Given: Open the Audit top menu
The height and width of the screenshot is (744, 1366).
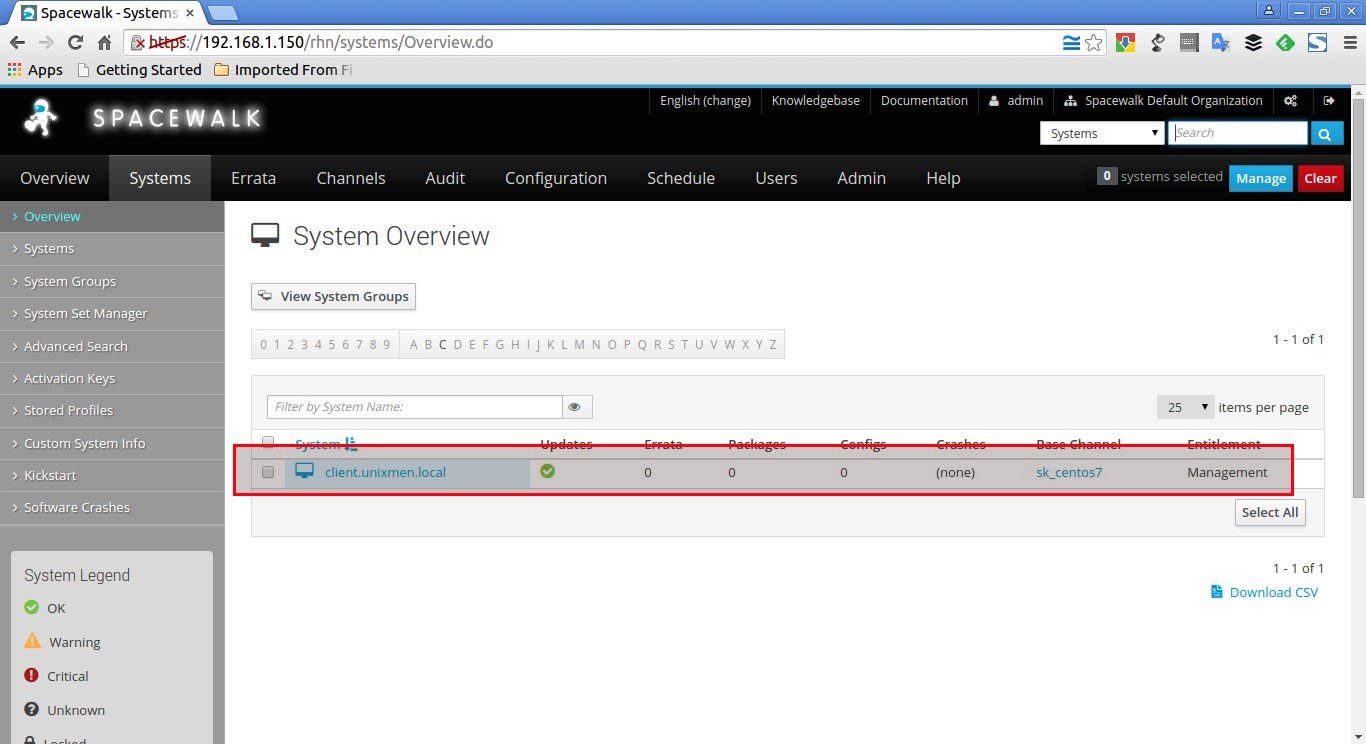Looking at the screenshot, I should [x=445, y=178].
